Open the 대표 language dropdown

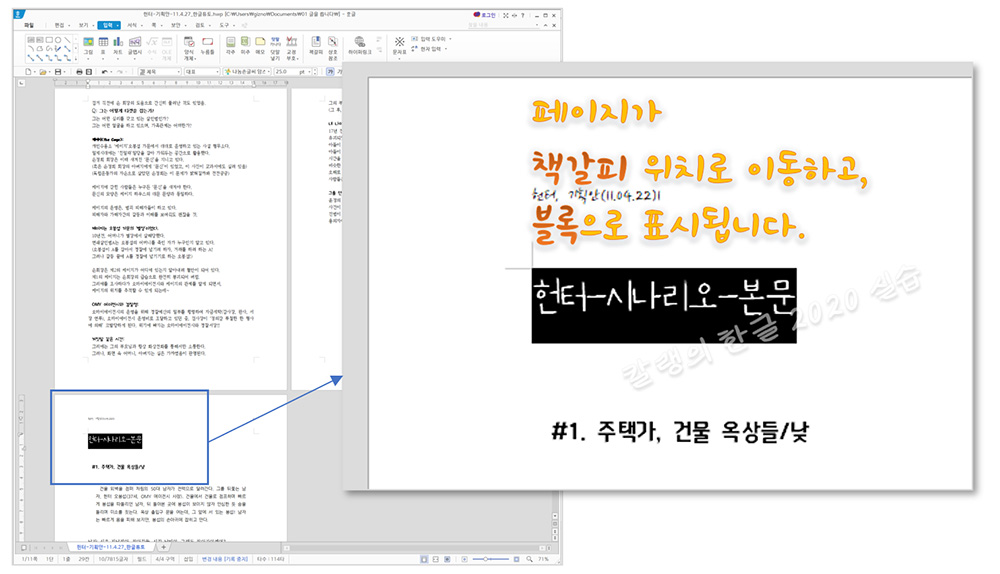pos(202,72)
